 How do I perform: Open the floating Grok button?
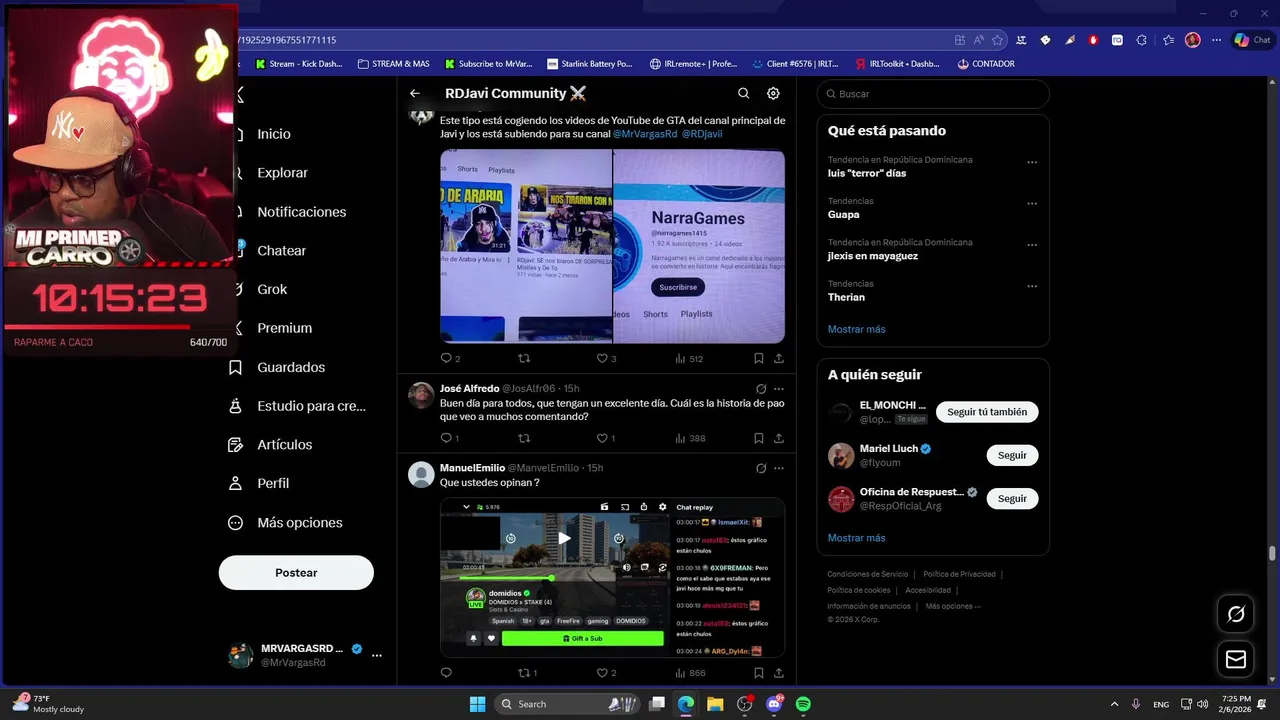pos(1236,614)
